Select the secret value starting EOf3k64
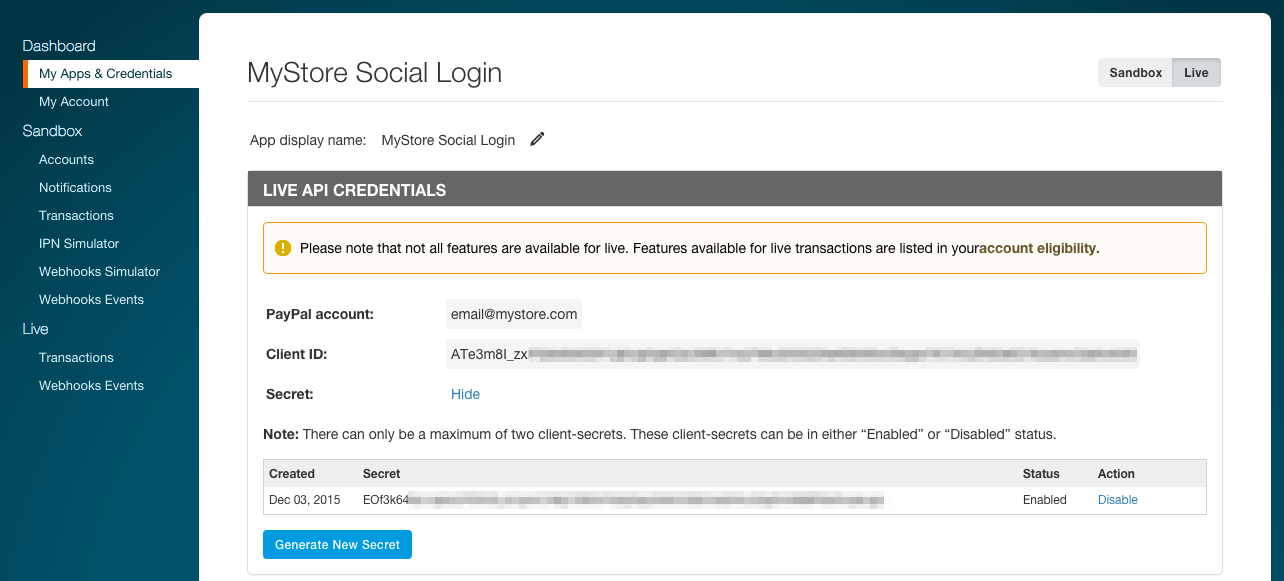 click(x=624, y=500)
